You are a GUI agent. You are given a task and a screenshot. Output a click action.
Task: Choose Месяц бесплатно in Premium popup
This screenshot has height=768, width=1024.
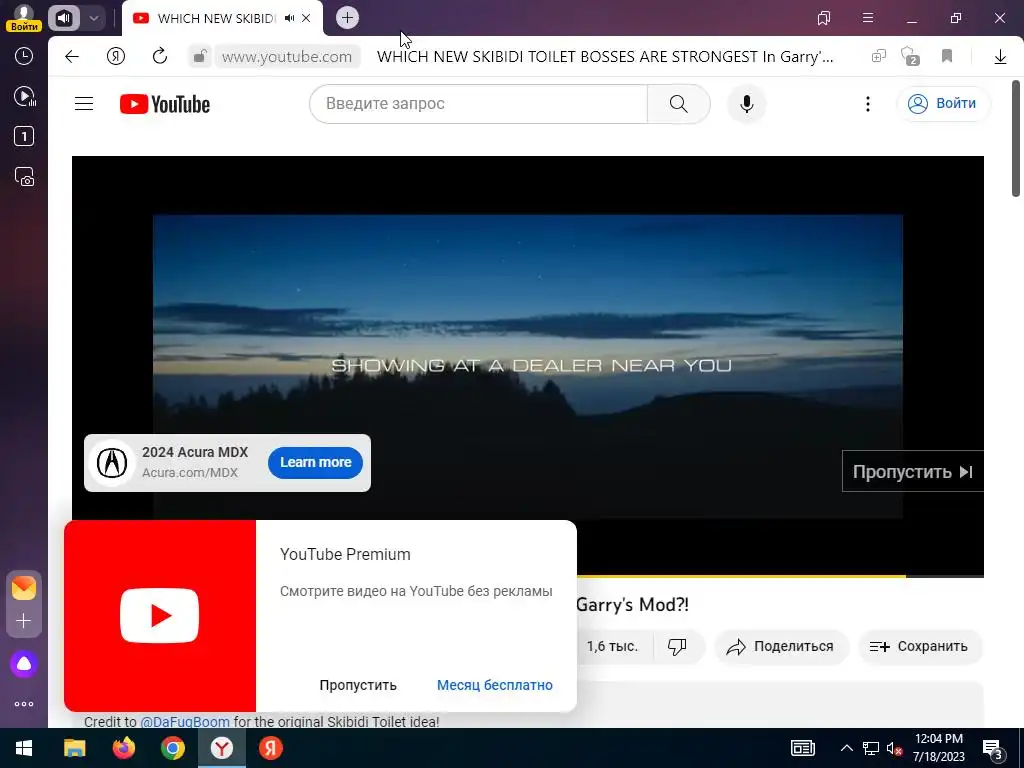(x=494, y=685)
